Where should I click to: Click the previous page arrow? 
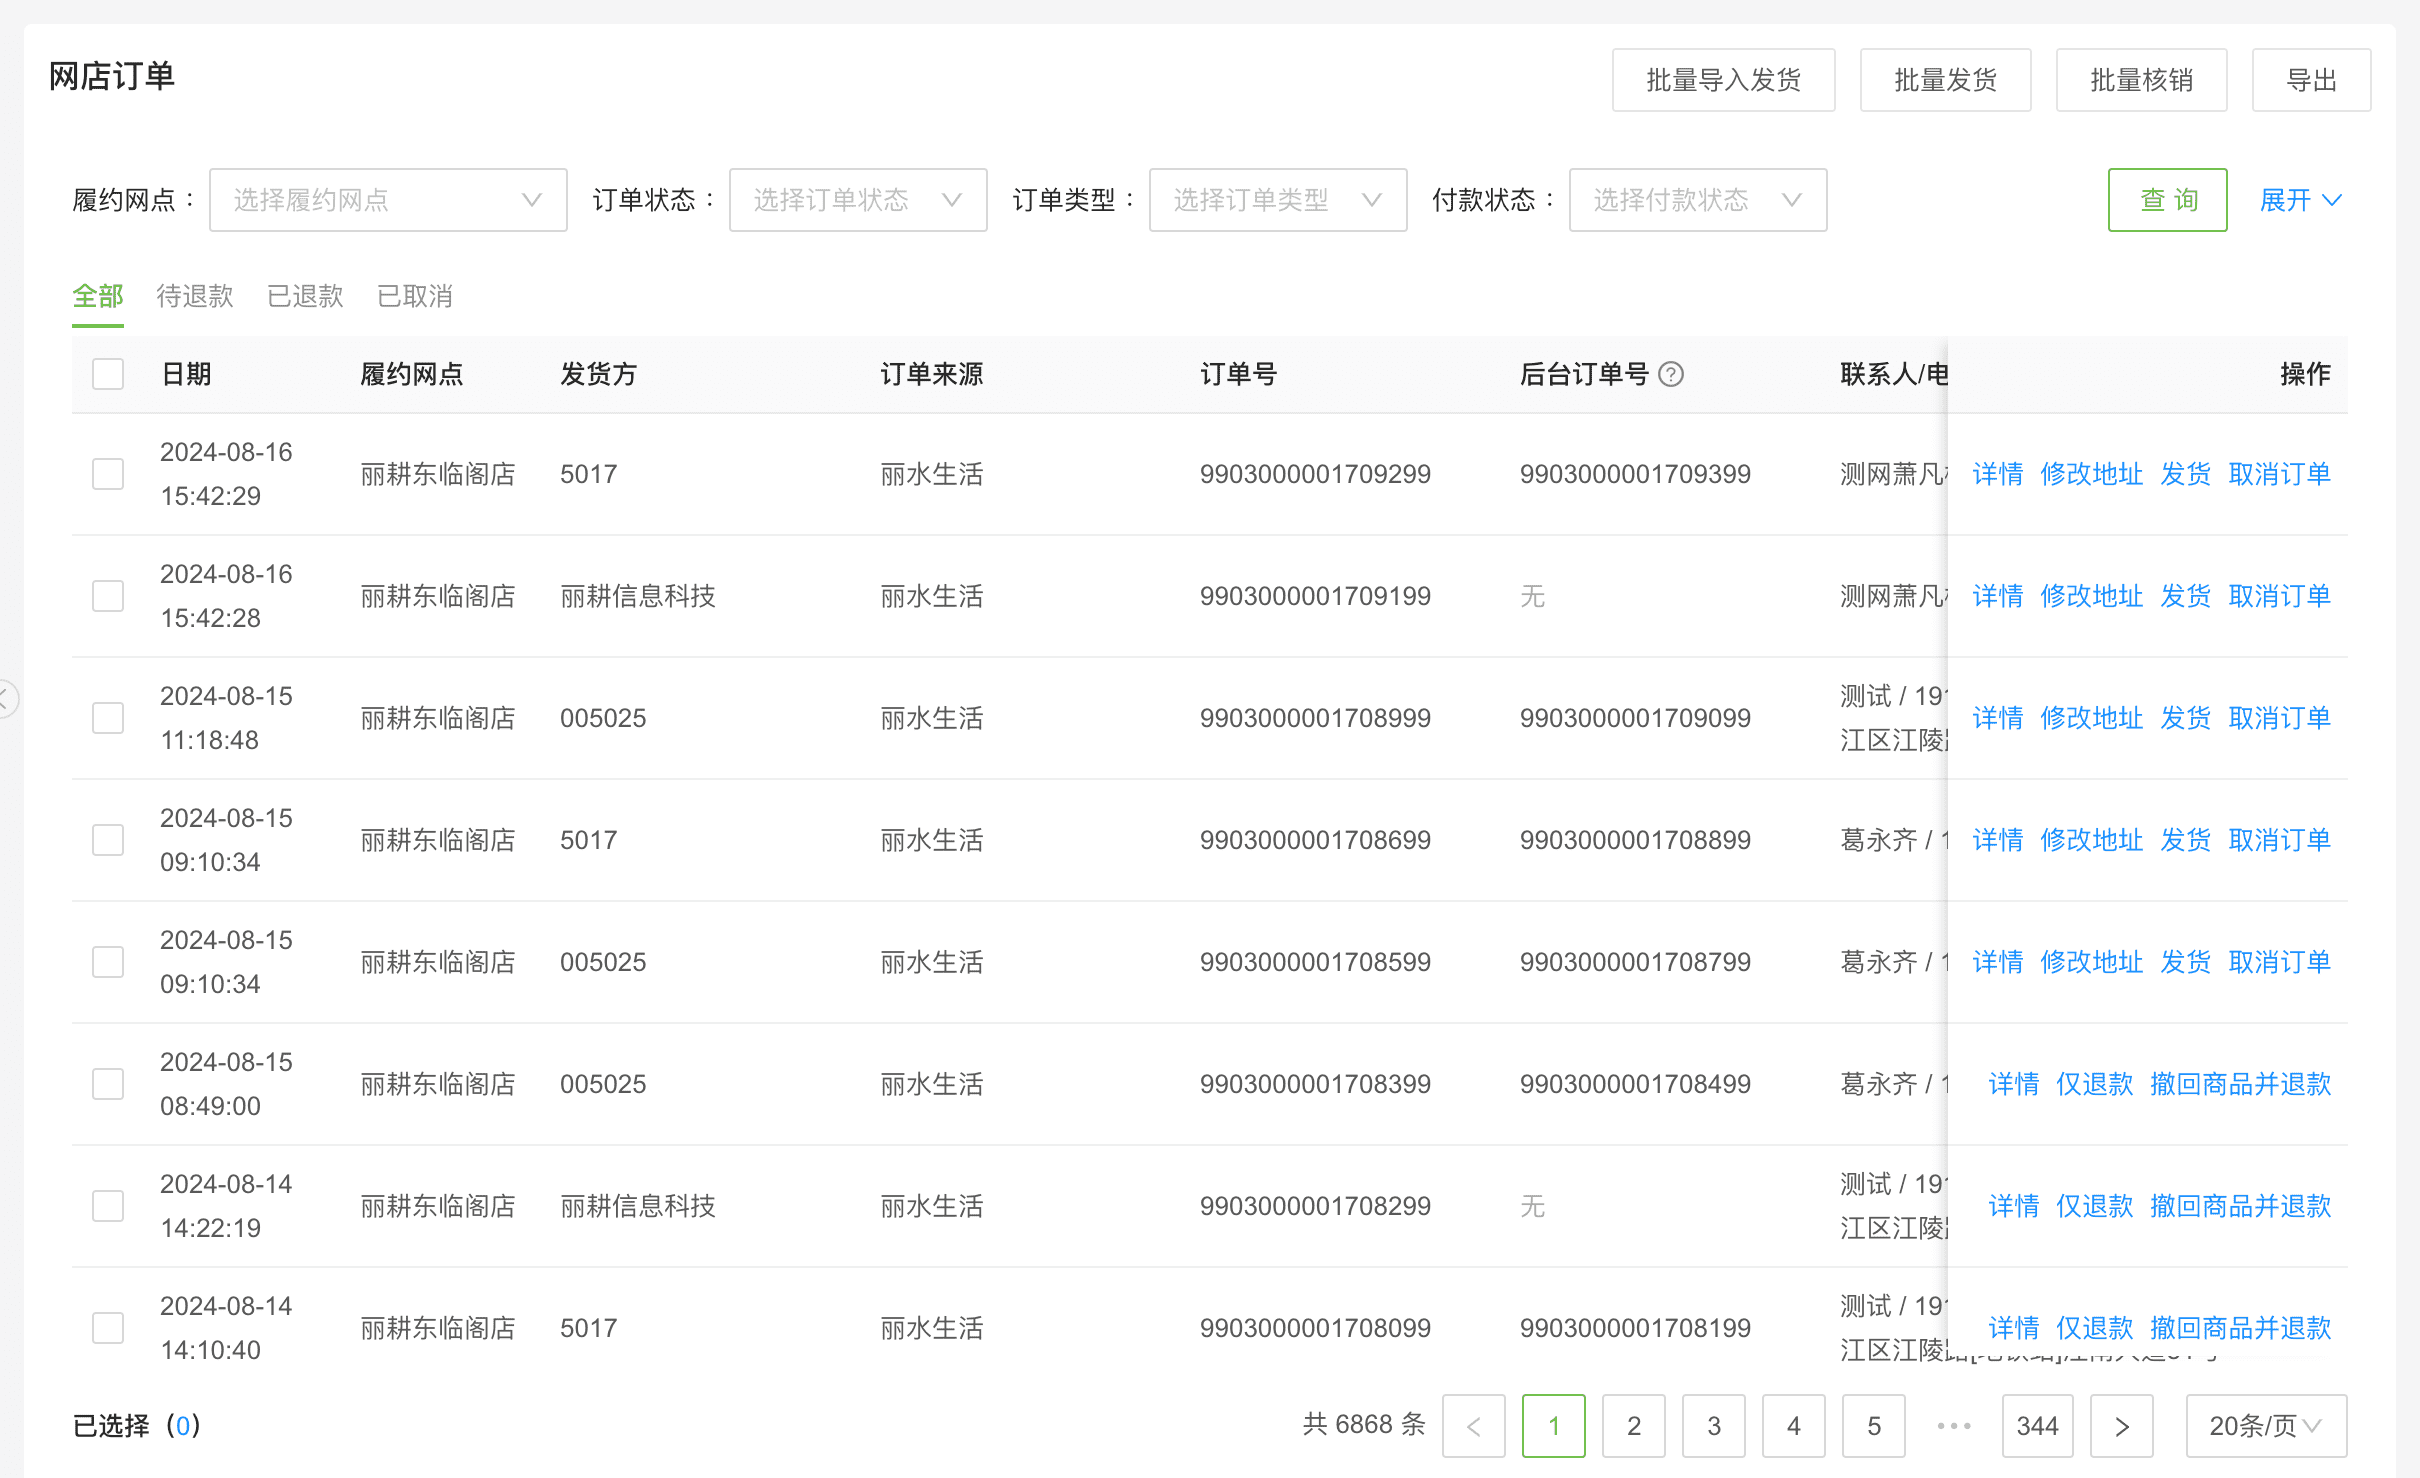coord(1473,1425)
